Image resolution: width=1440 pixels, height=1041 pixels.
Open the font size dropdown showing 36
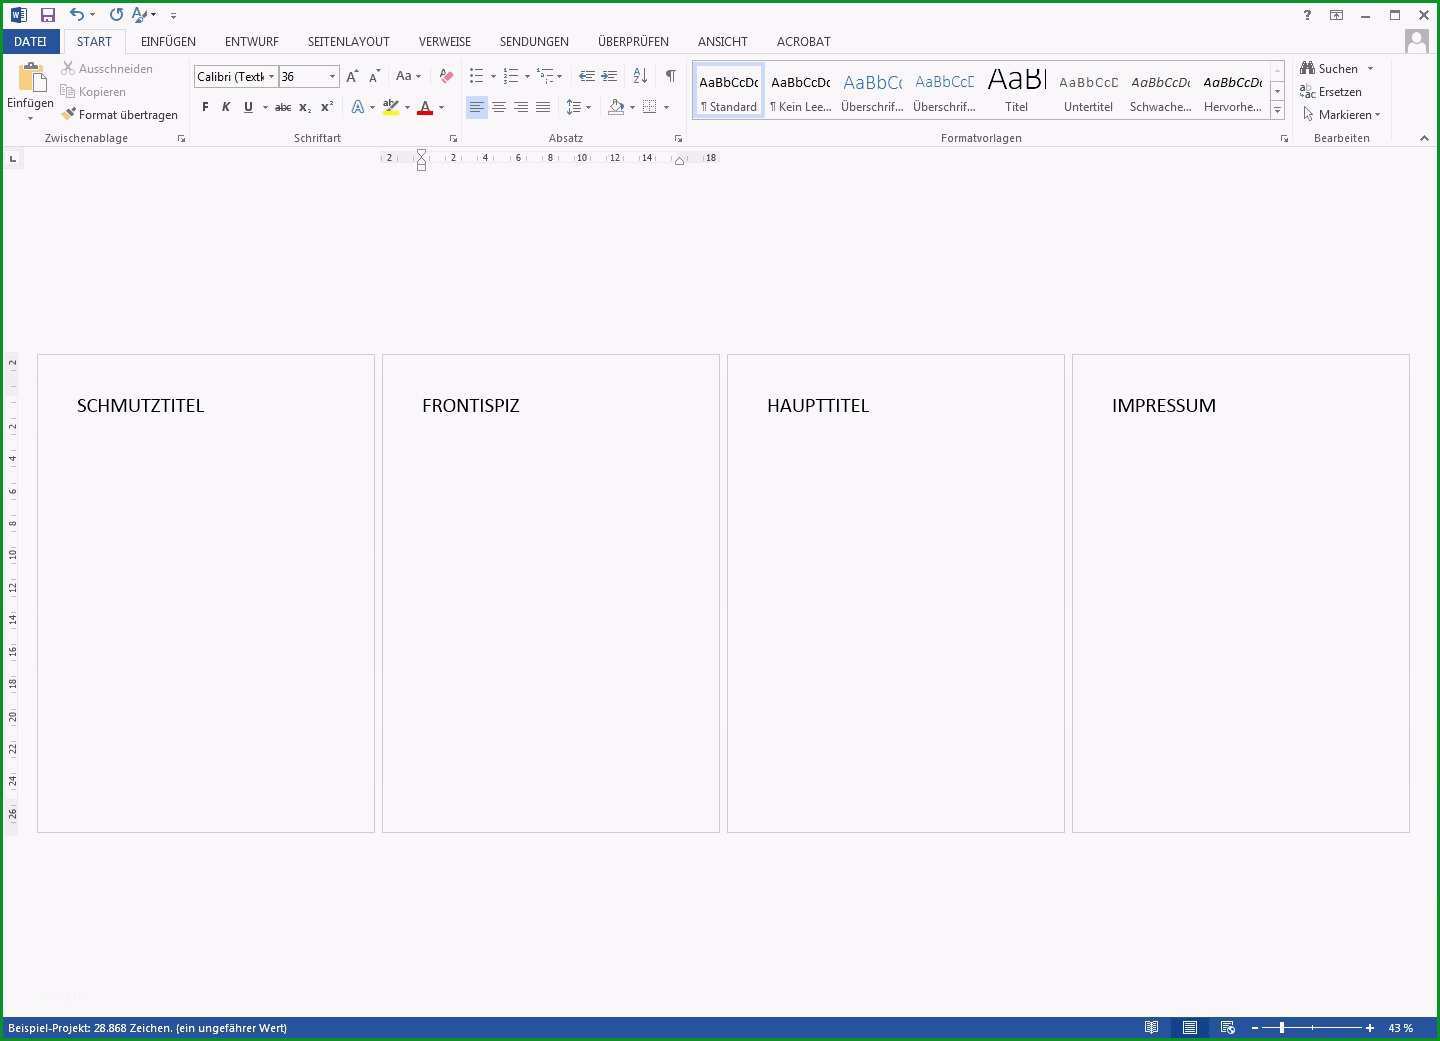tap(332, 76)
